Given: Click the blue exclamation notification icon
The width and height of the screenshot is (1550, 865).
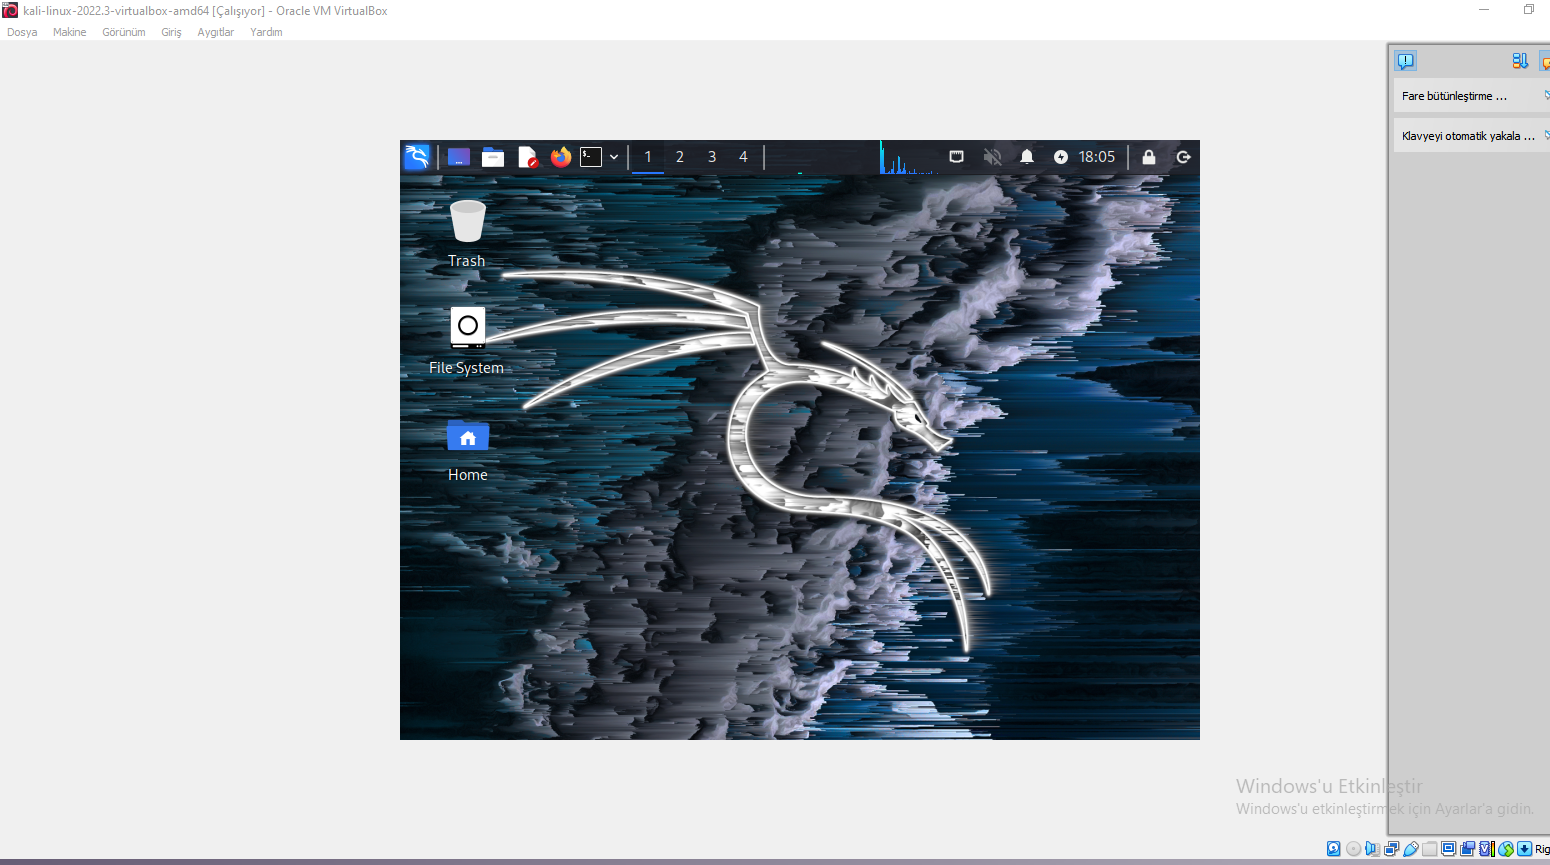Looking at the screenshot, I should [1406, 61].
